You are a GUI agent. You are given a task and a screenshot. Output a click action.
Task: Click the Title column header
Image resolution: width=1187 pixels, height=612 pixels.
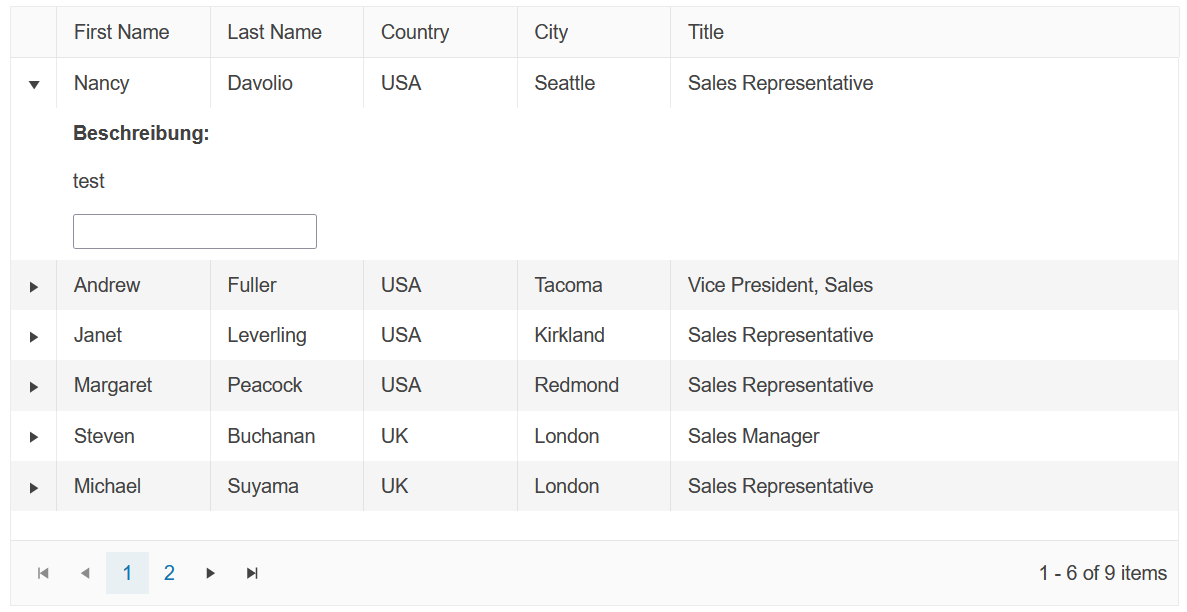[x=706, y=32]
